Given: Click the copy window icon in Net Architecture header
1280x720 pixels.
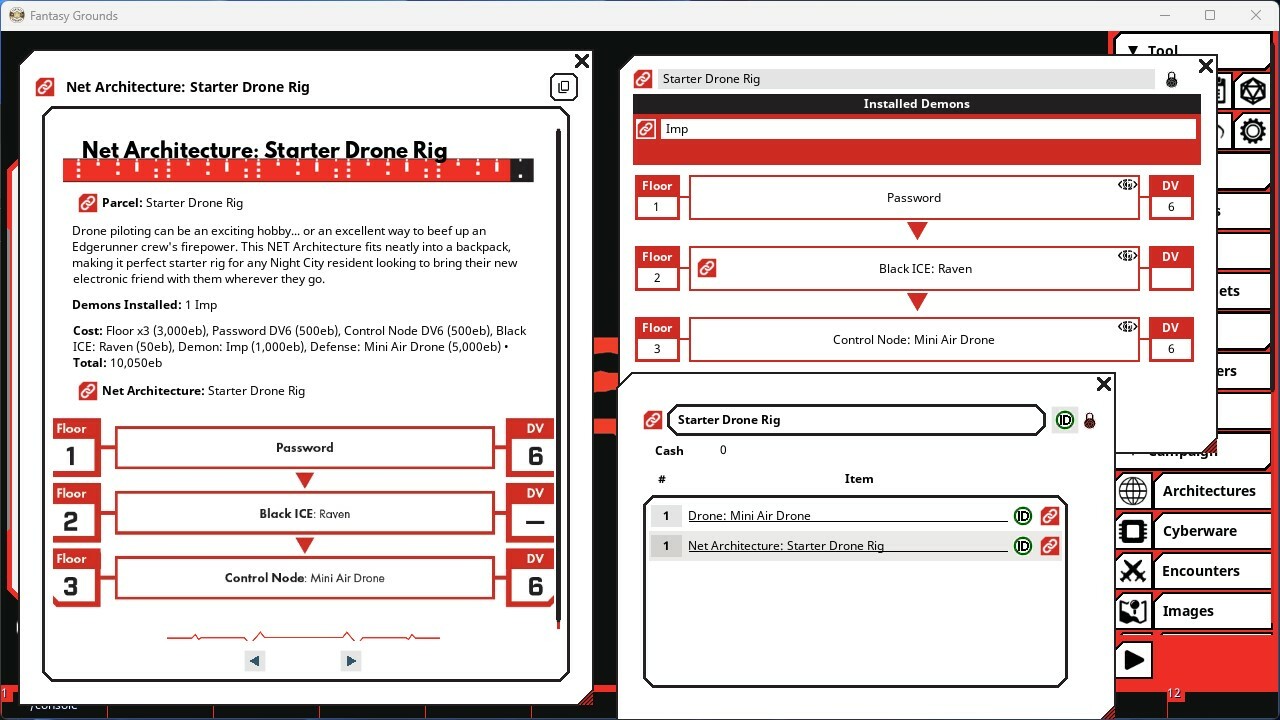Looking at the screenshot, I should point(563,87).
